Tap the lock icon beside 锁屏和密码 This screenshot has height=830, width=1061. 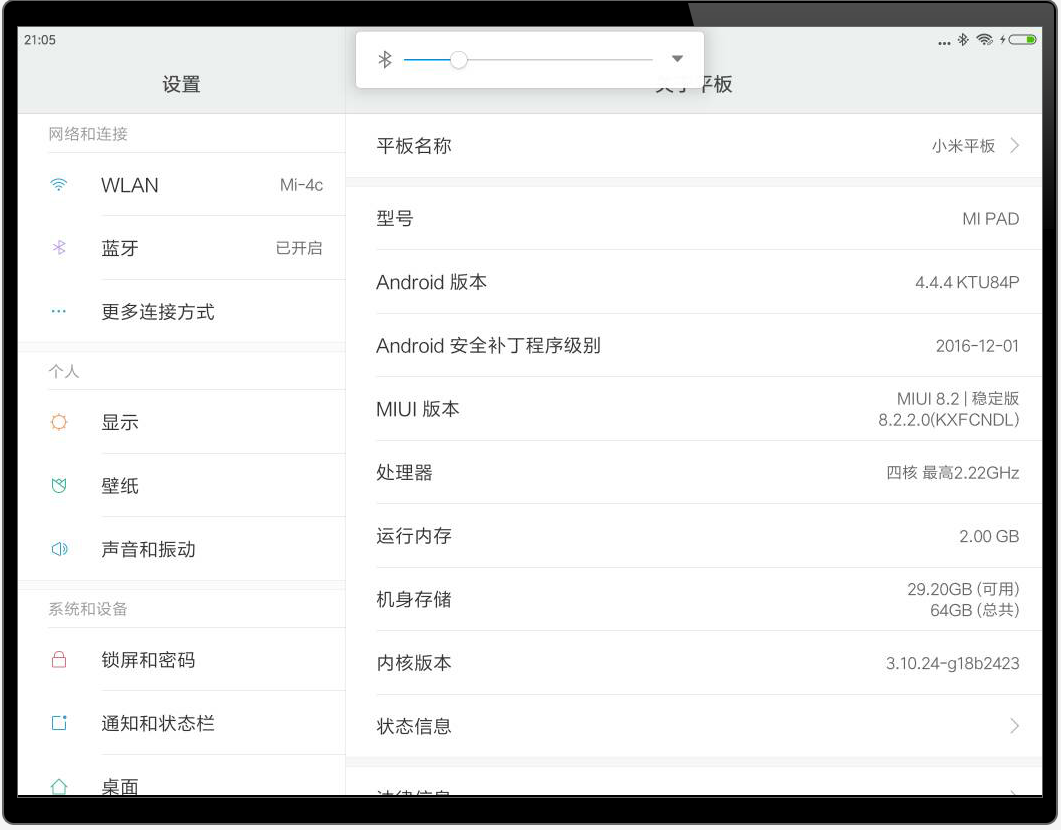(x=59, y=660)
